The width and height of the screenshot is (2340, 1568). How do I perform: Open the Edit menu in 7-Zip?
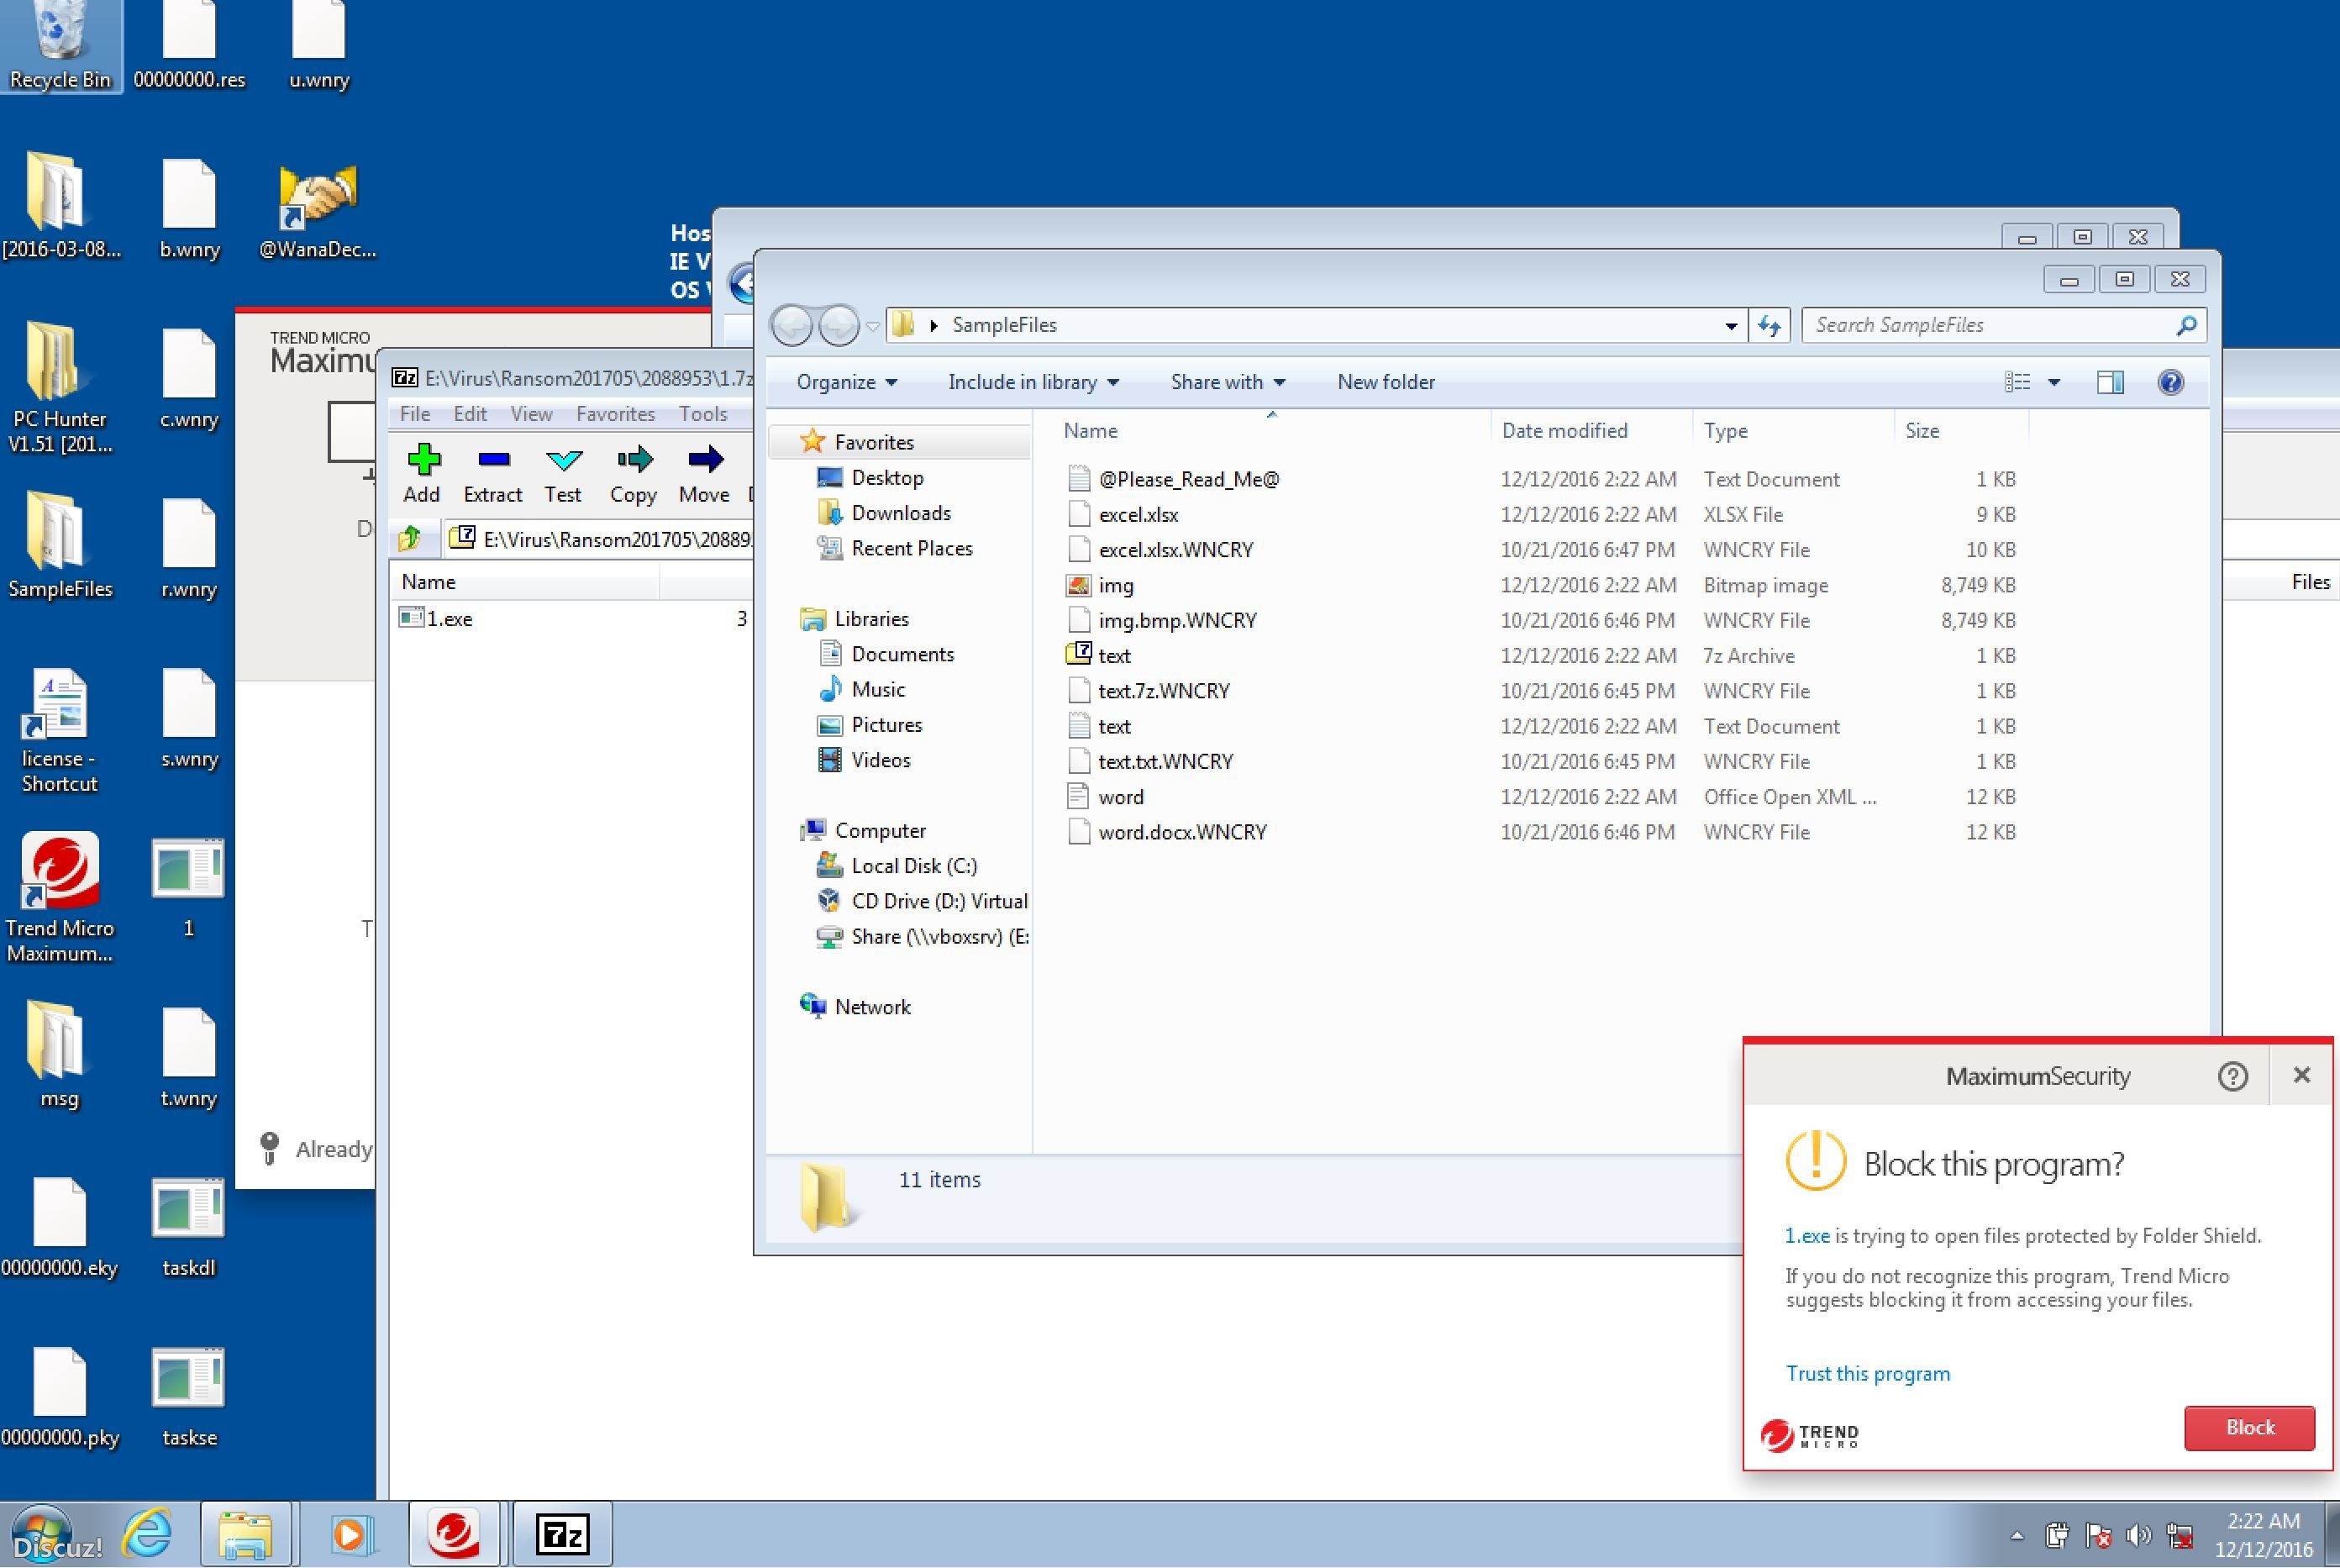[x=470, y=414]
